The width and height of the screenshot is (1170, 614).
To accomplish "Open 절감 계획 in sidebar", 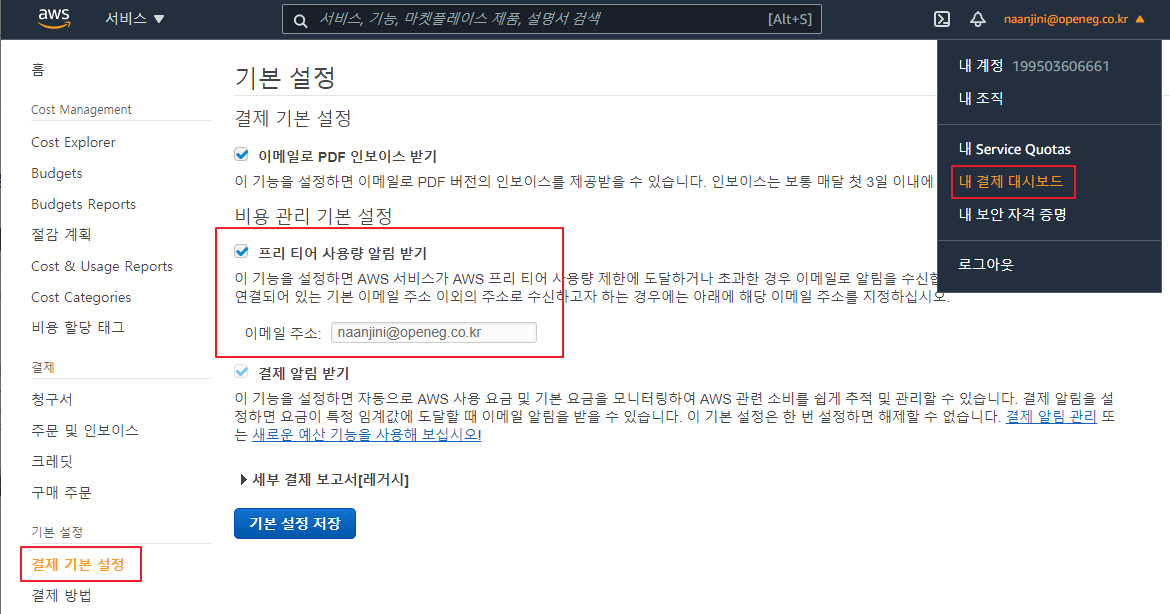I will tap(61, 234).
